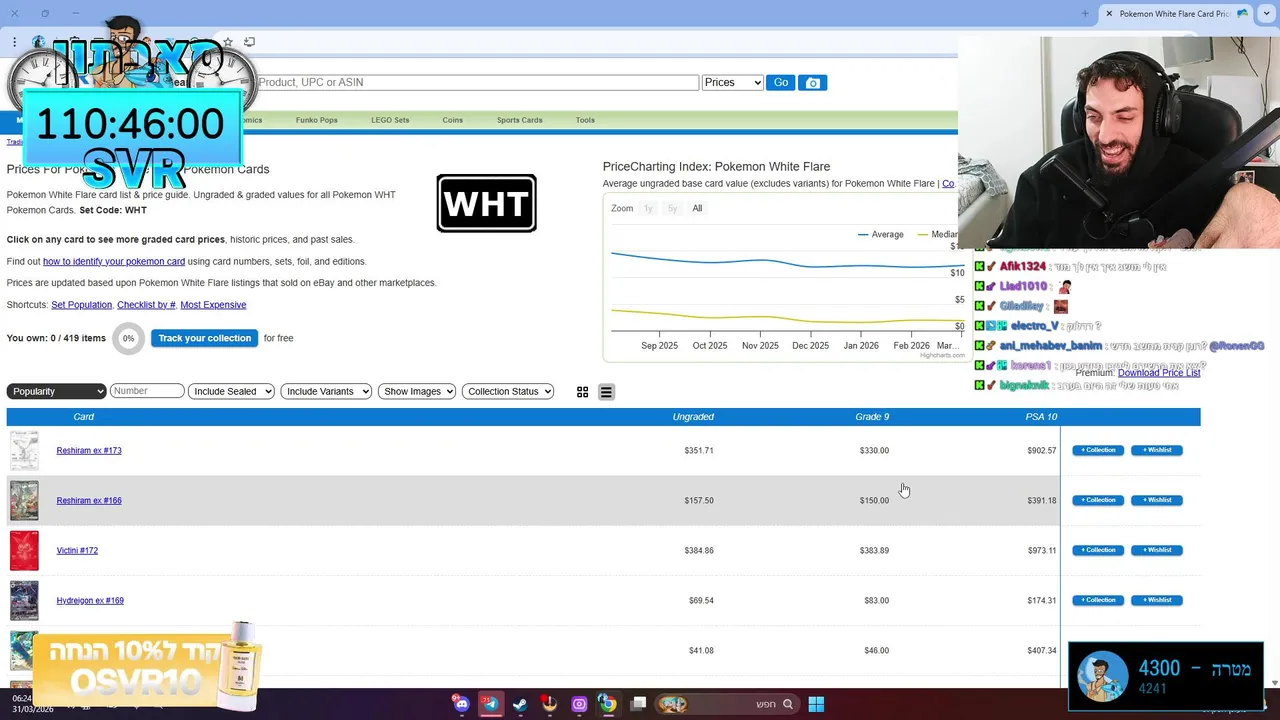Sort by the Grade 9 column header

coord(872,417)
